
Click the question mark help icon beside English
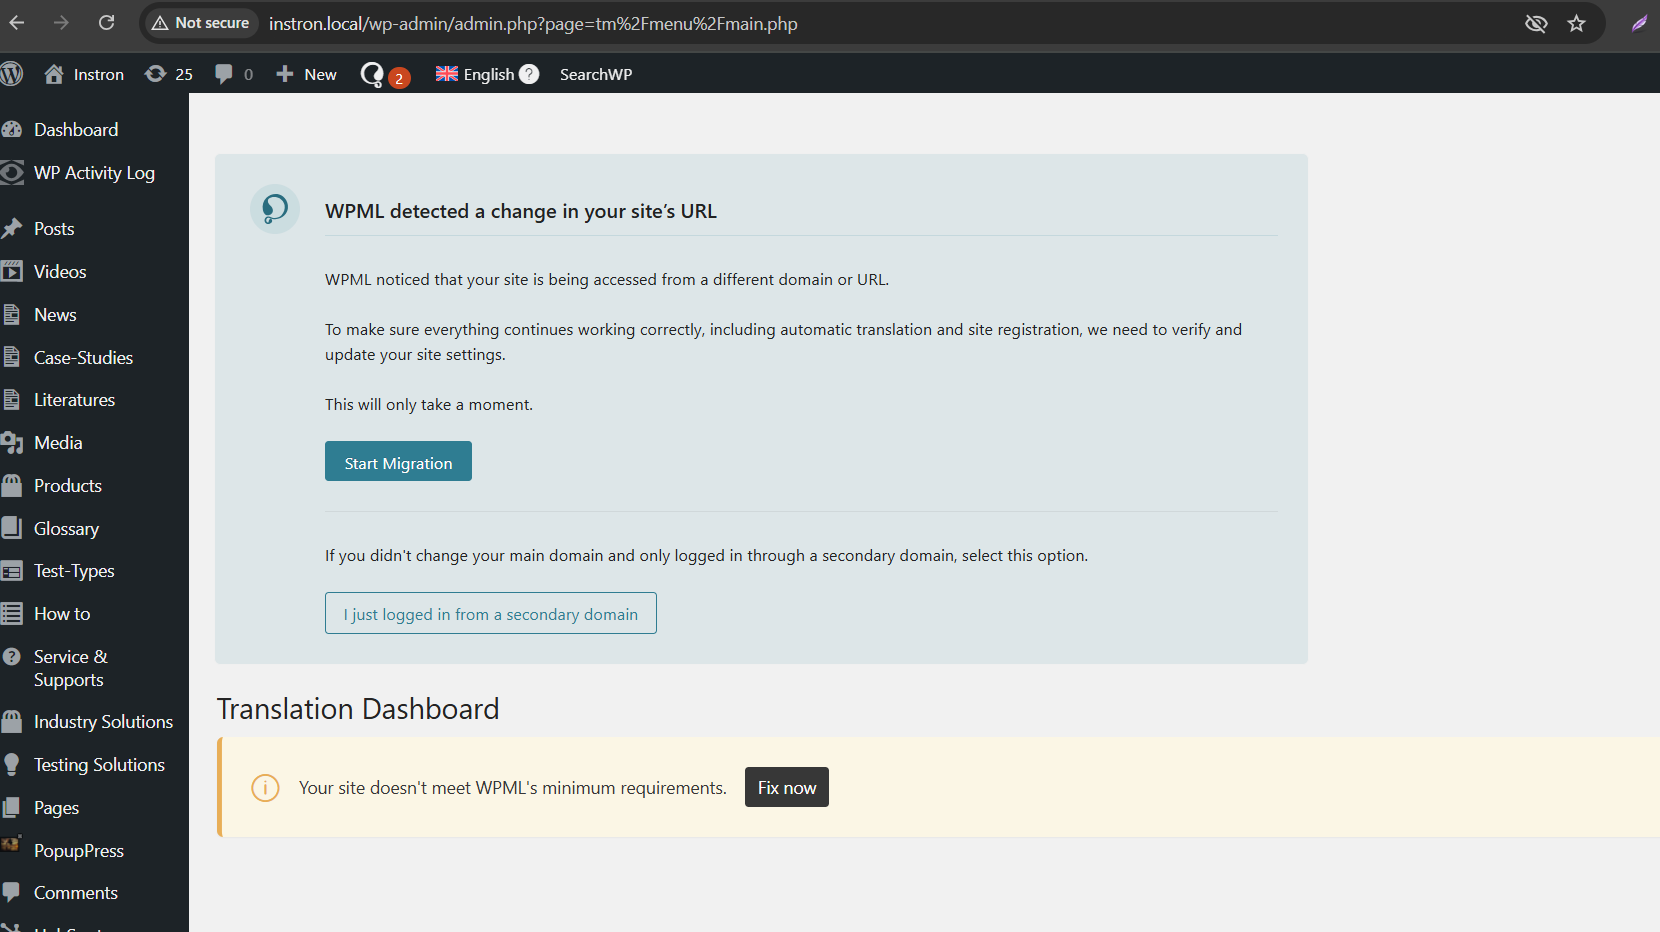[x=529, y=74]
